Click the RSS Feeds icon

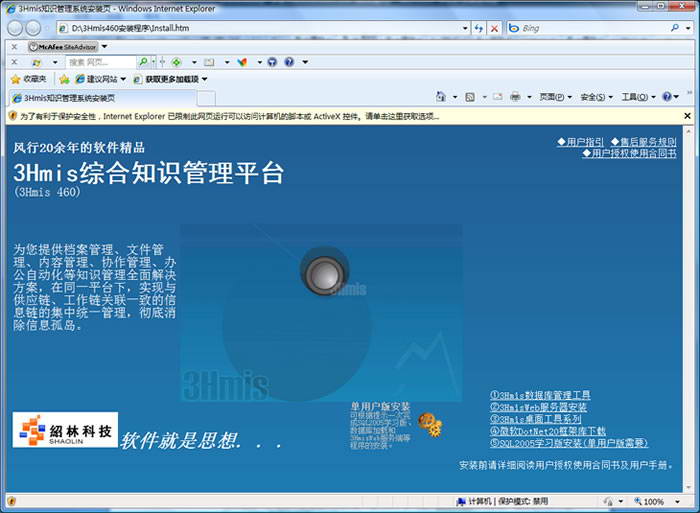470,97
